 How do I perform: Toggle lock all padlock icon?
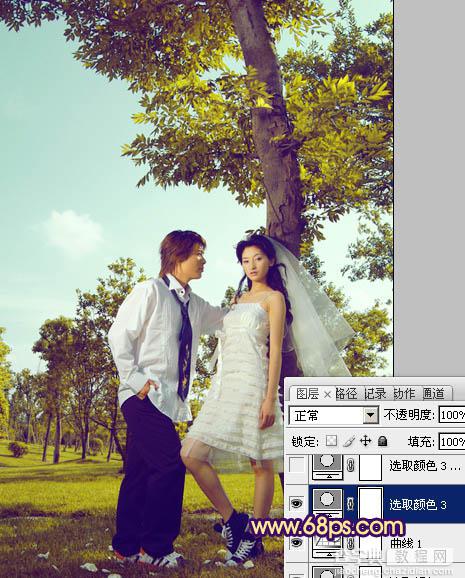383,441
